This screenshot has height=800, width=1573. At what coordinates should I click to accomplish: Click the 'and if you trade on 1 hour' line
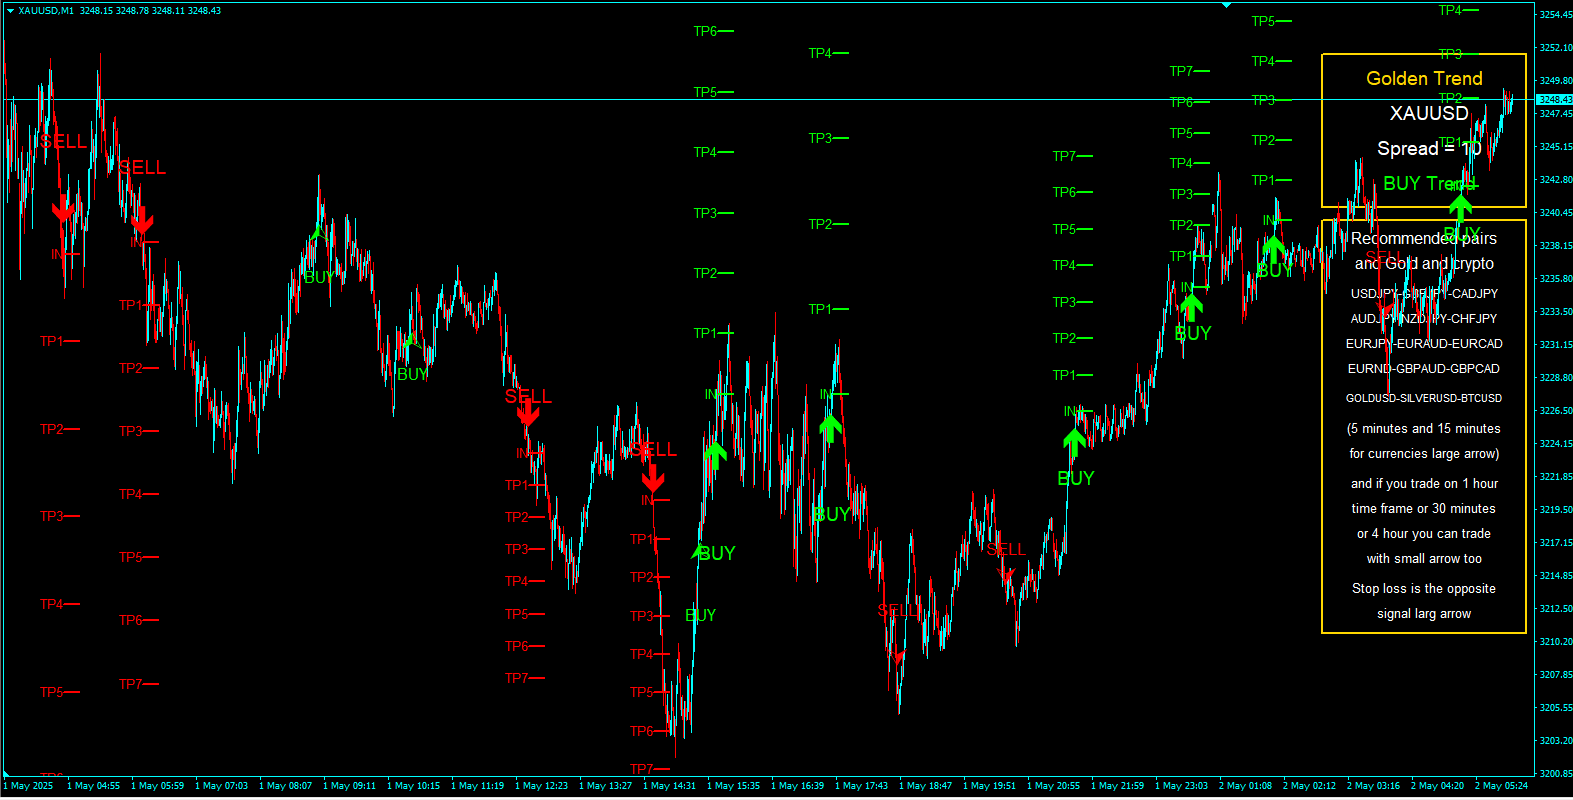[1424, 483]
